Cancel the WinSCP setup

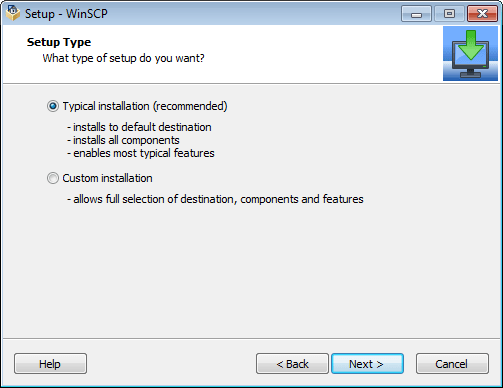452,364
